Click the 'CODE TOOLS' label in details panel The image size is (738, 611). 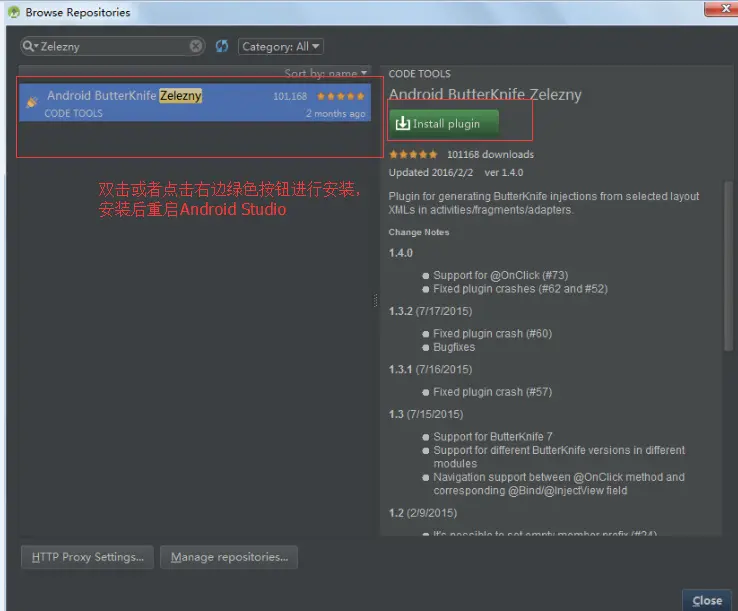coord(419,74)
